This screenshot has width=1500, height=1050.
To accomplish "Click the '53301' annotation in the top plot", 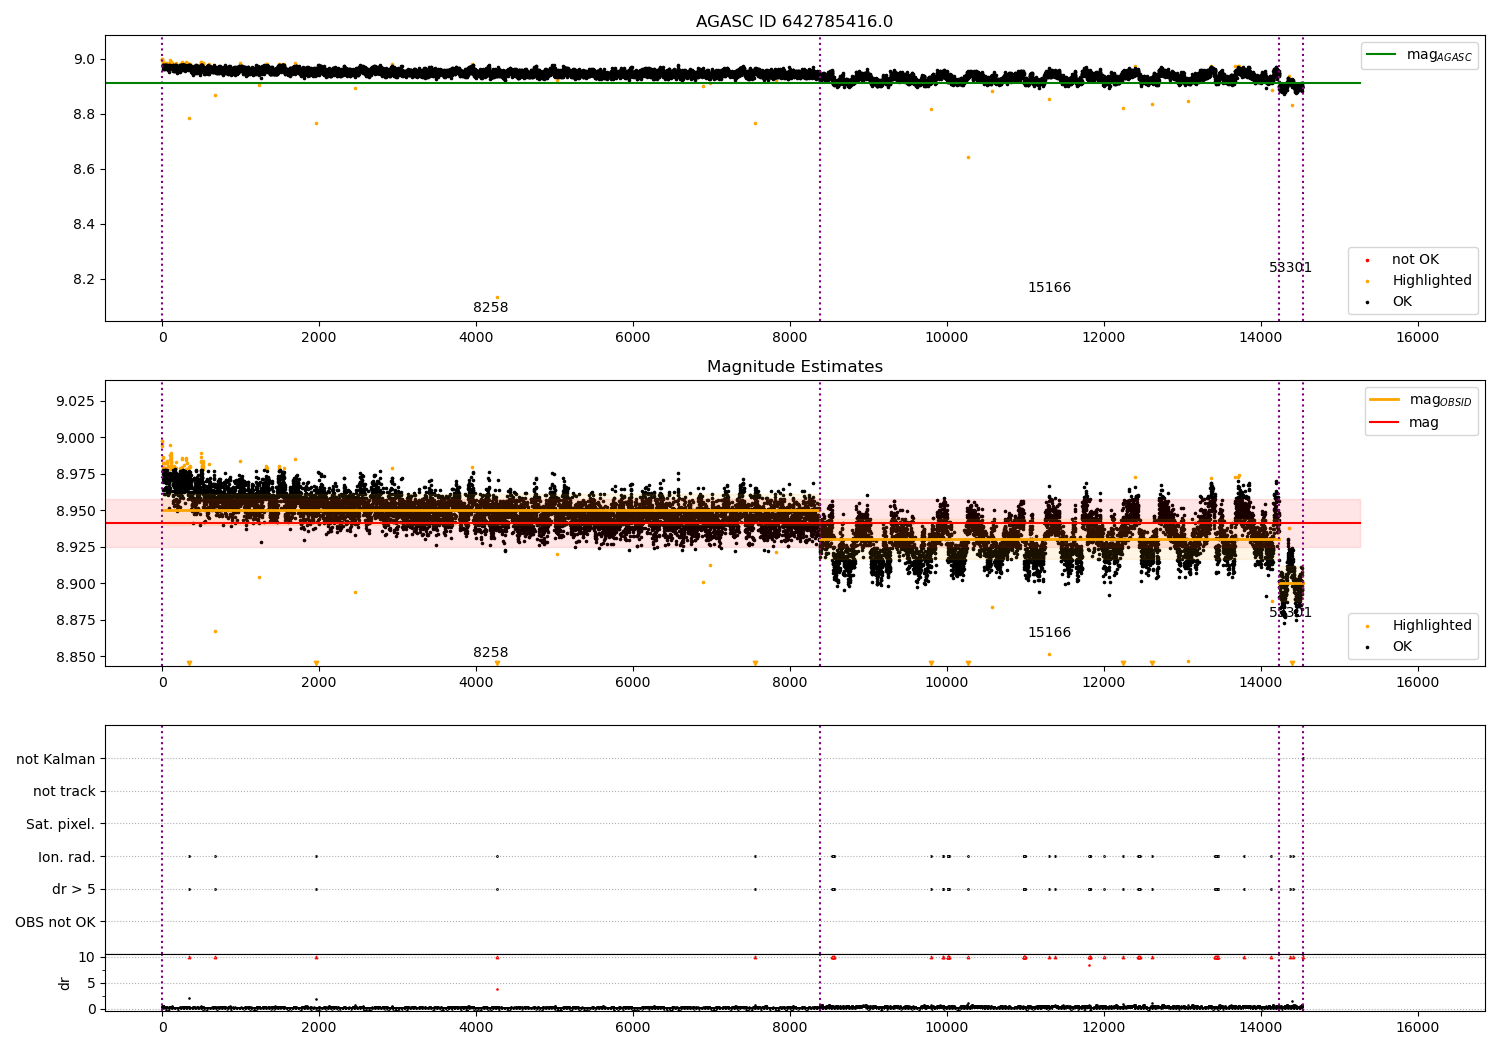I will (1290, 268).
